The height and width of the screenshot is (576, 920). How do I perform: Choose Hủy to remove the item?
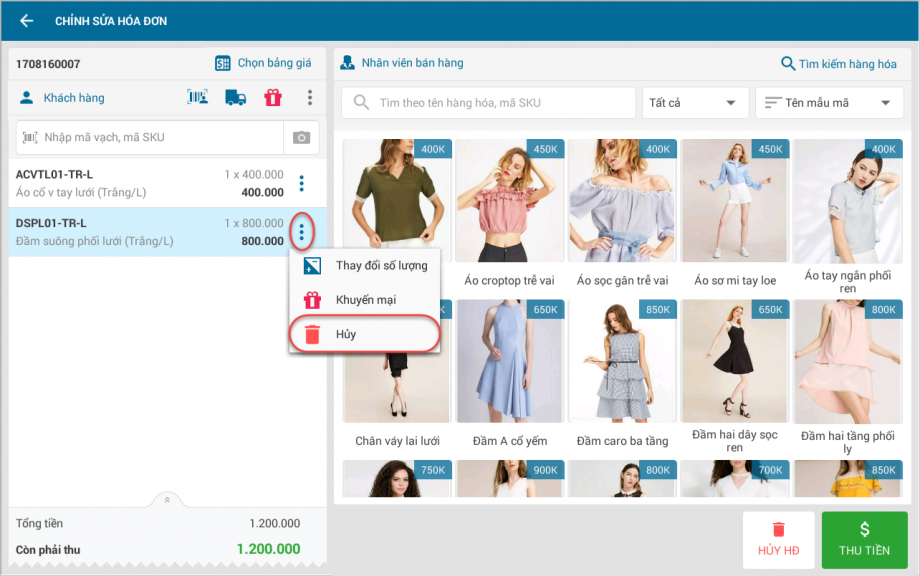coord(365,334)
